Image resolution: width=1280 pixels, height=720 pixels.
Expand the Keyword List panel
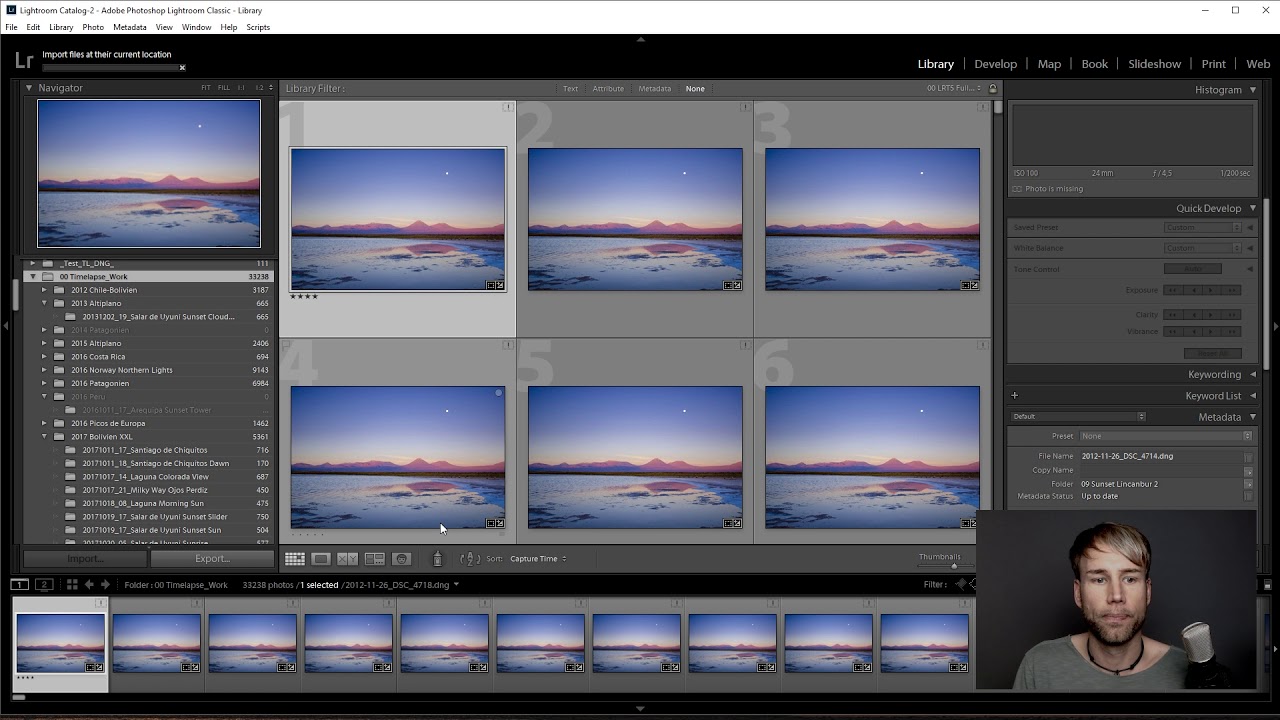pos(1253,396)
